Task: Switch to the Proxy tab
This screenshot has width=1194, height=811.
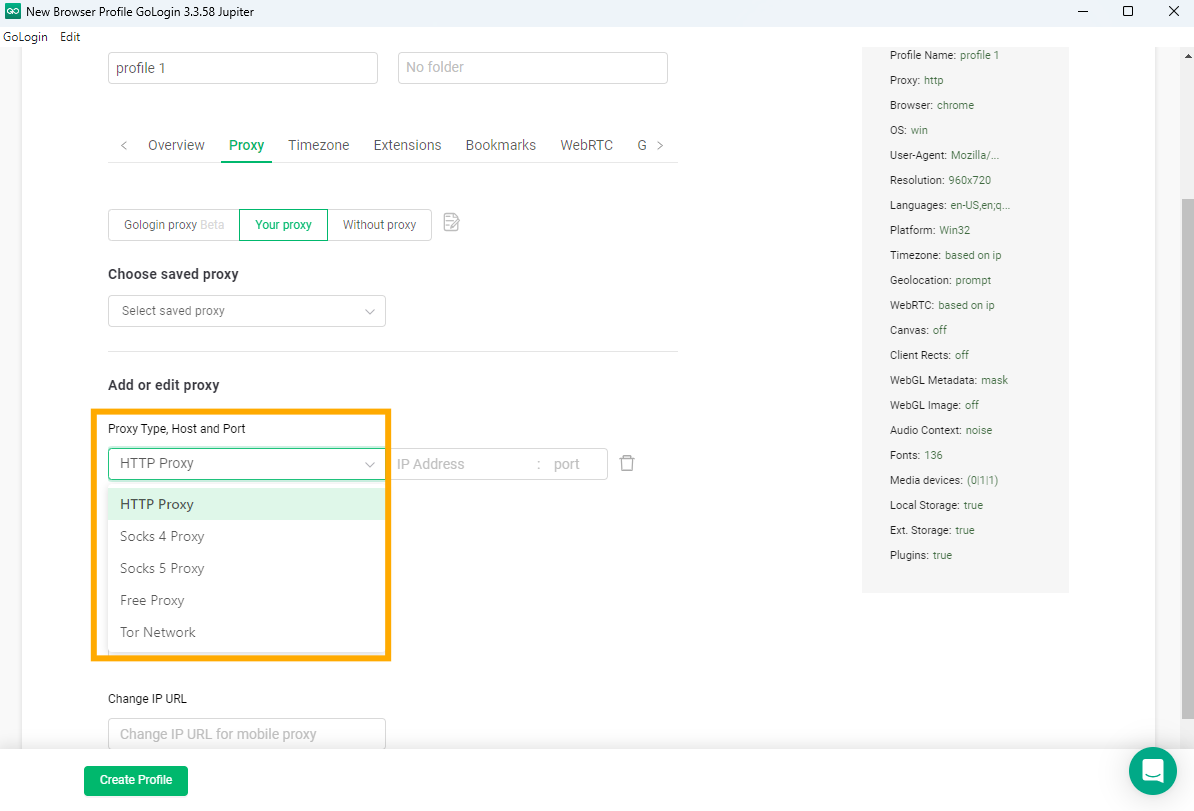Action: [246, 145]
